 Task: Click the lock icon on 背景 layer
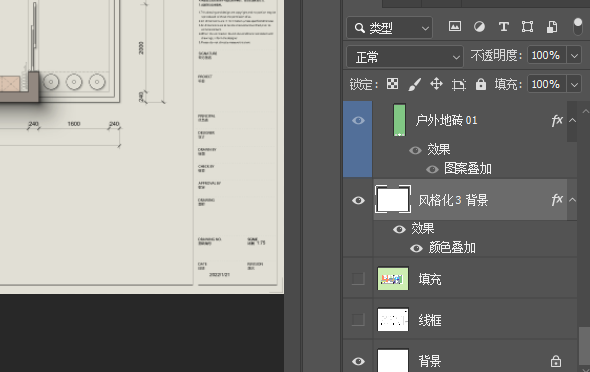pos(556,361)
